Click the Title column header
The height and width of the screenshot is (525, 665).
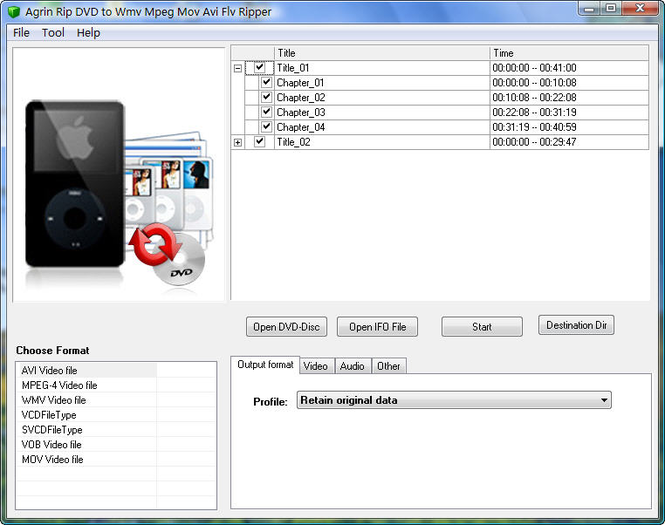(x=382, y=53)
